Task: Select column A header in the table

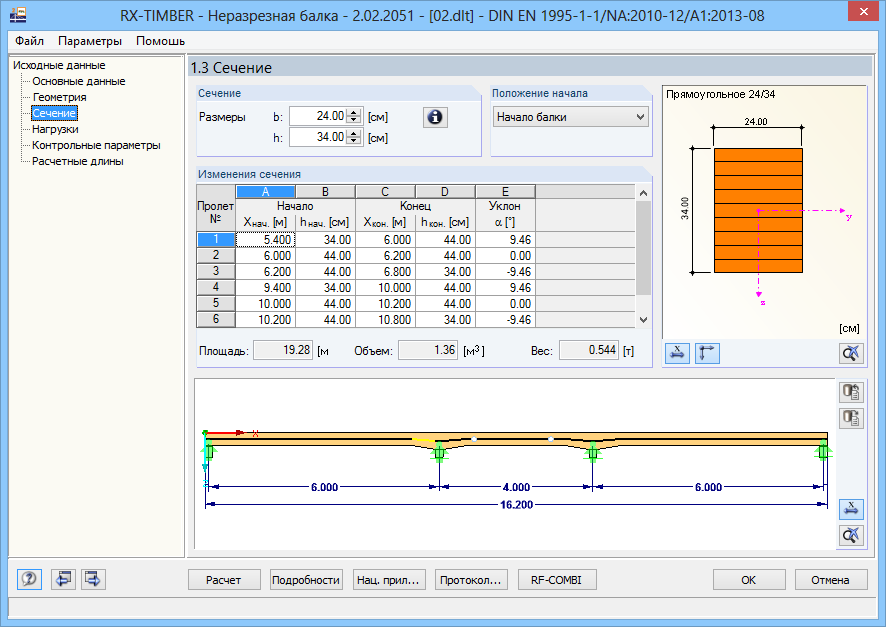Action: [266, 191]
